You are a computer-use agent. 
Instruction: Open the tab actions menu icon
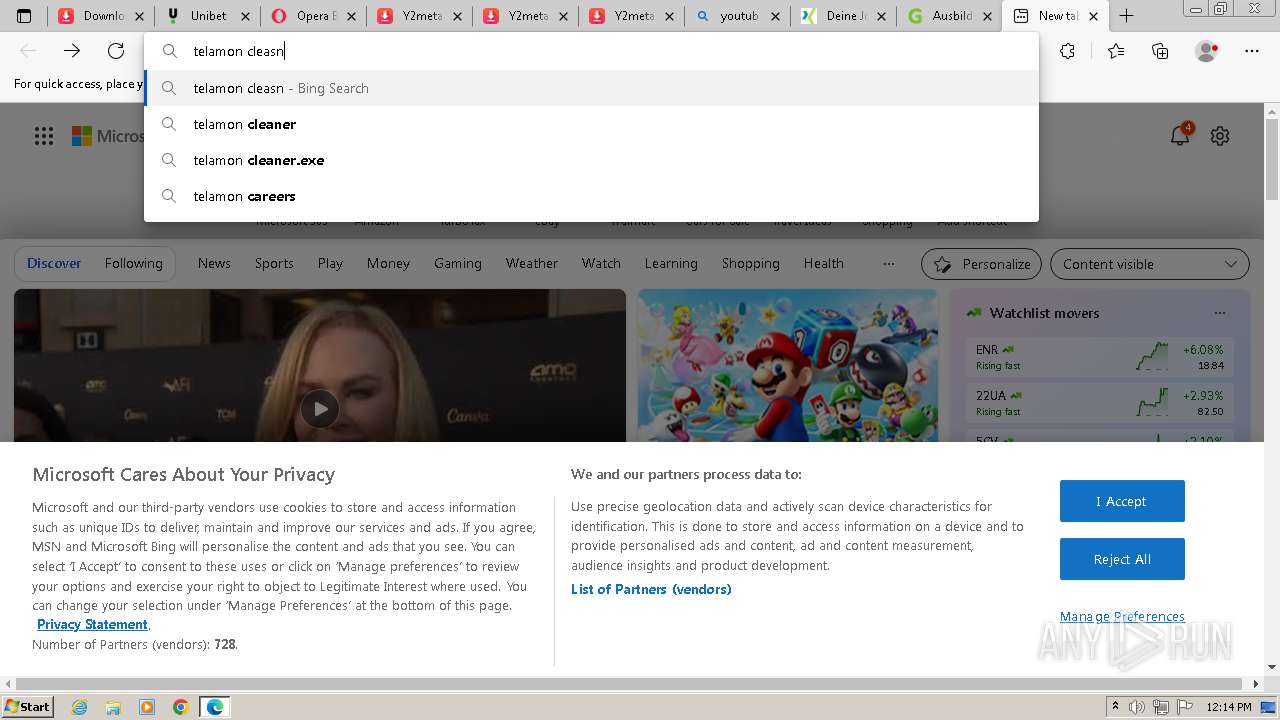(24, 16)
